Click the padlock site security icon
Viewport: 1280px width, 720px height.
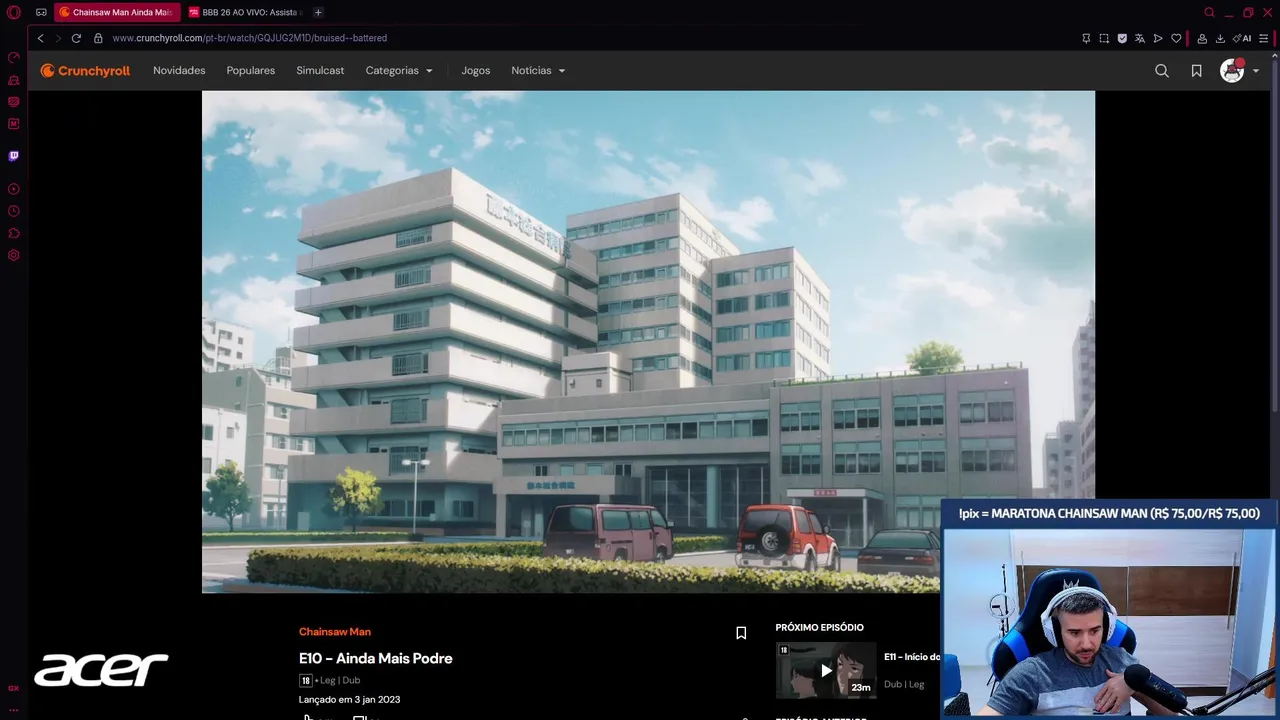click(98, 38)
